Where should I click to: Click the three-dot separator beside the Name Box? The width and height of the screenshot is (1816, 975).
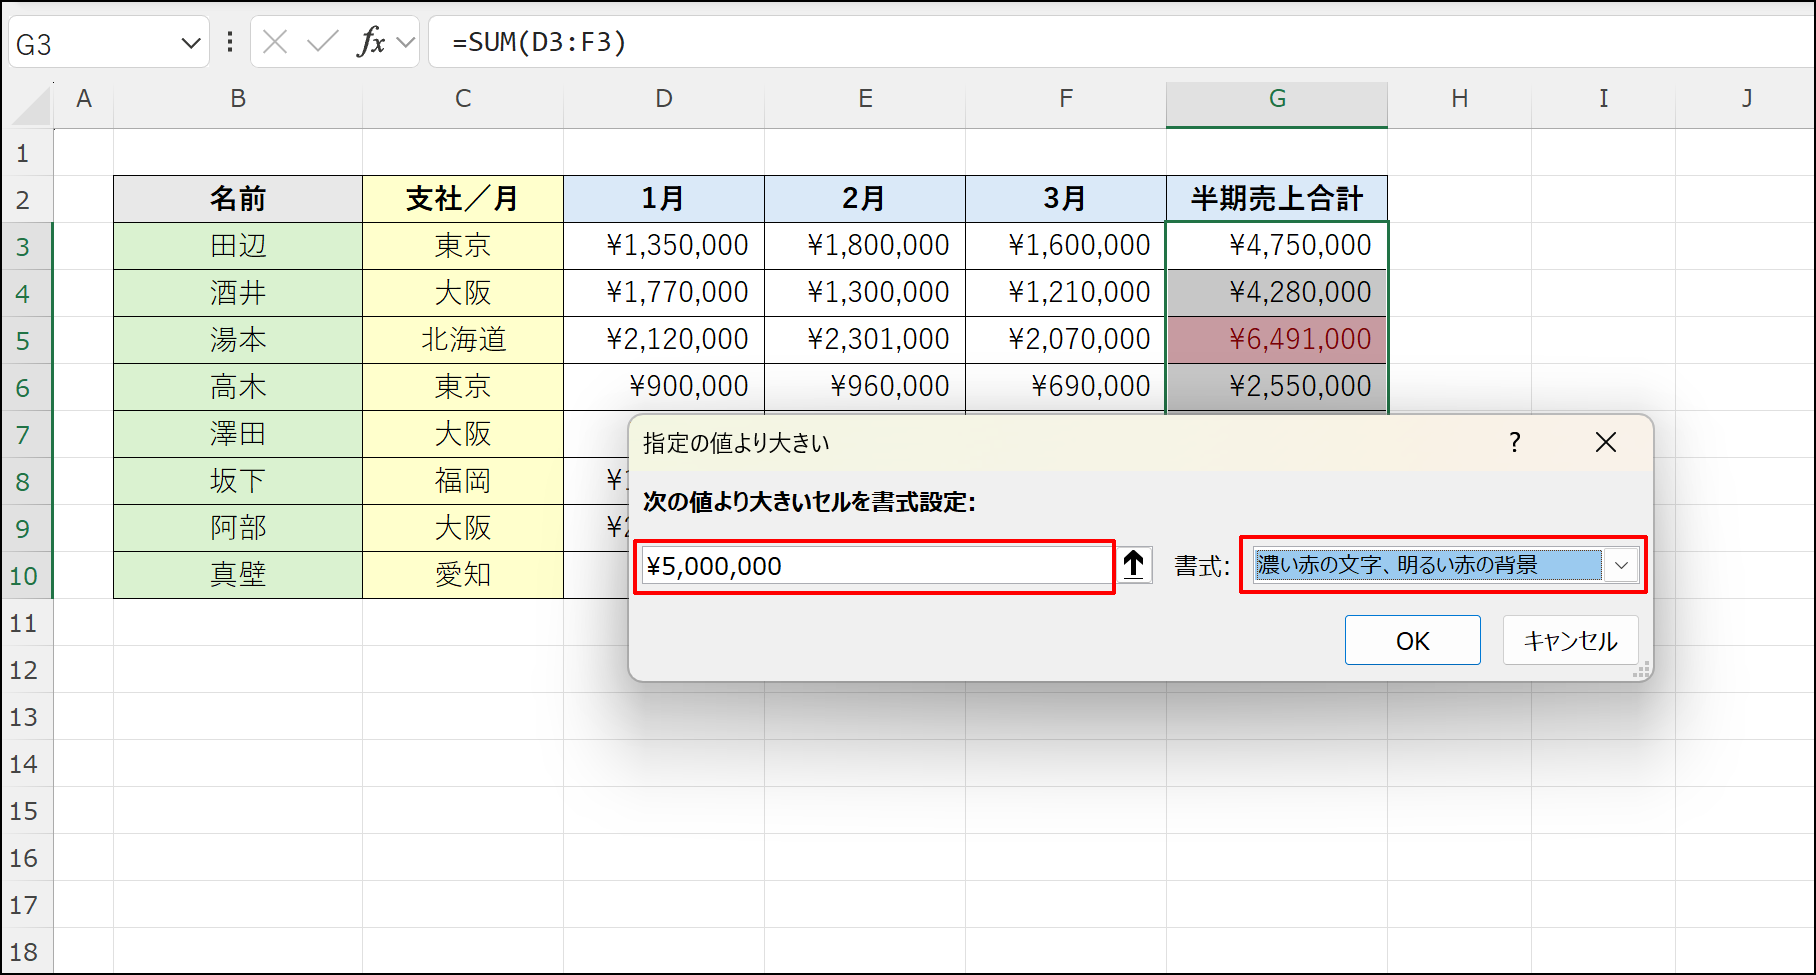[230, 42]
